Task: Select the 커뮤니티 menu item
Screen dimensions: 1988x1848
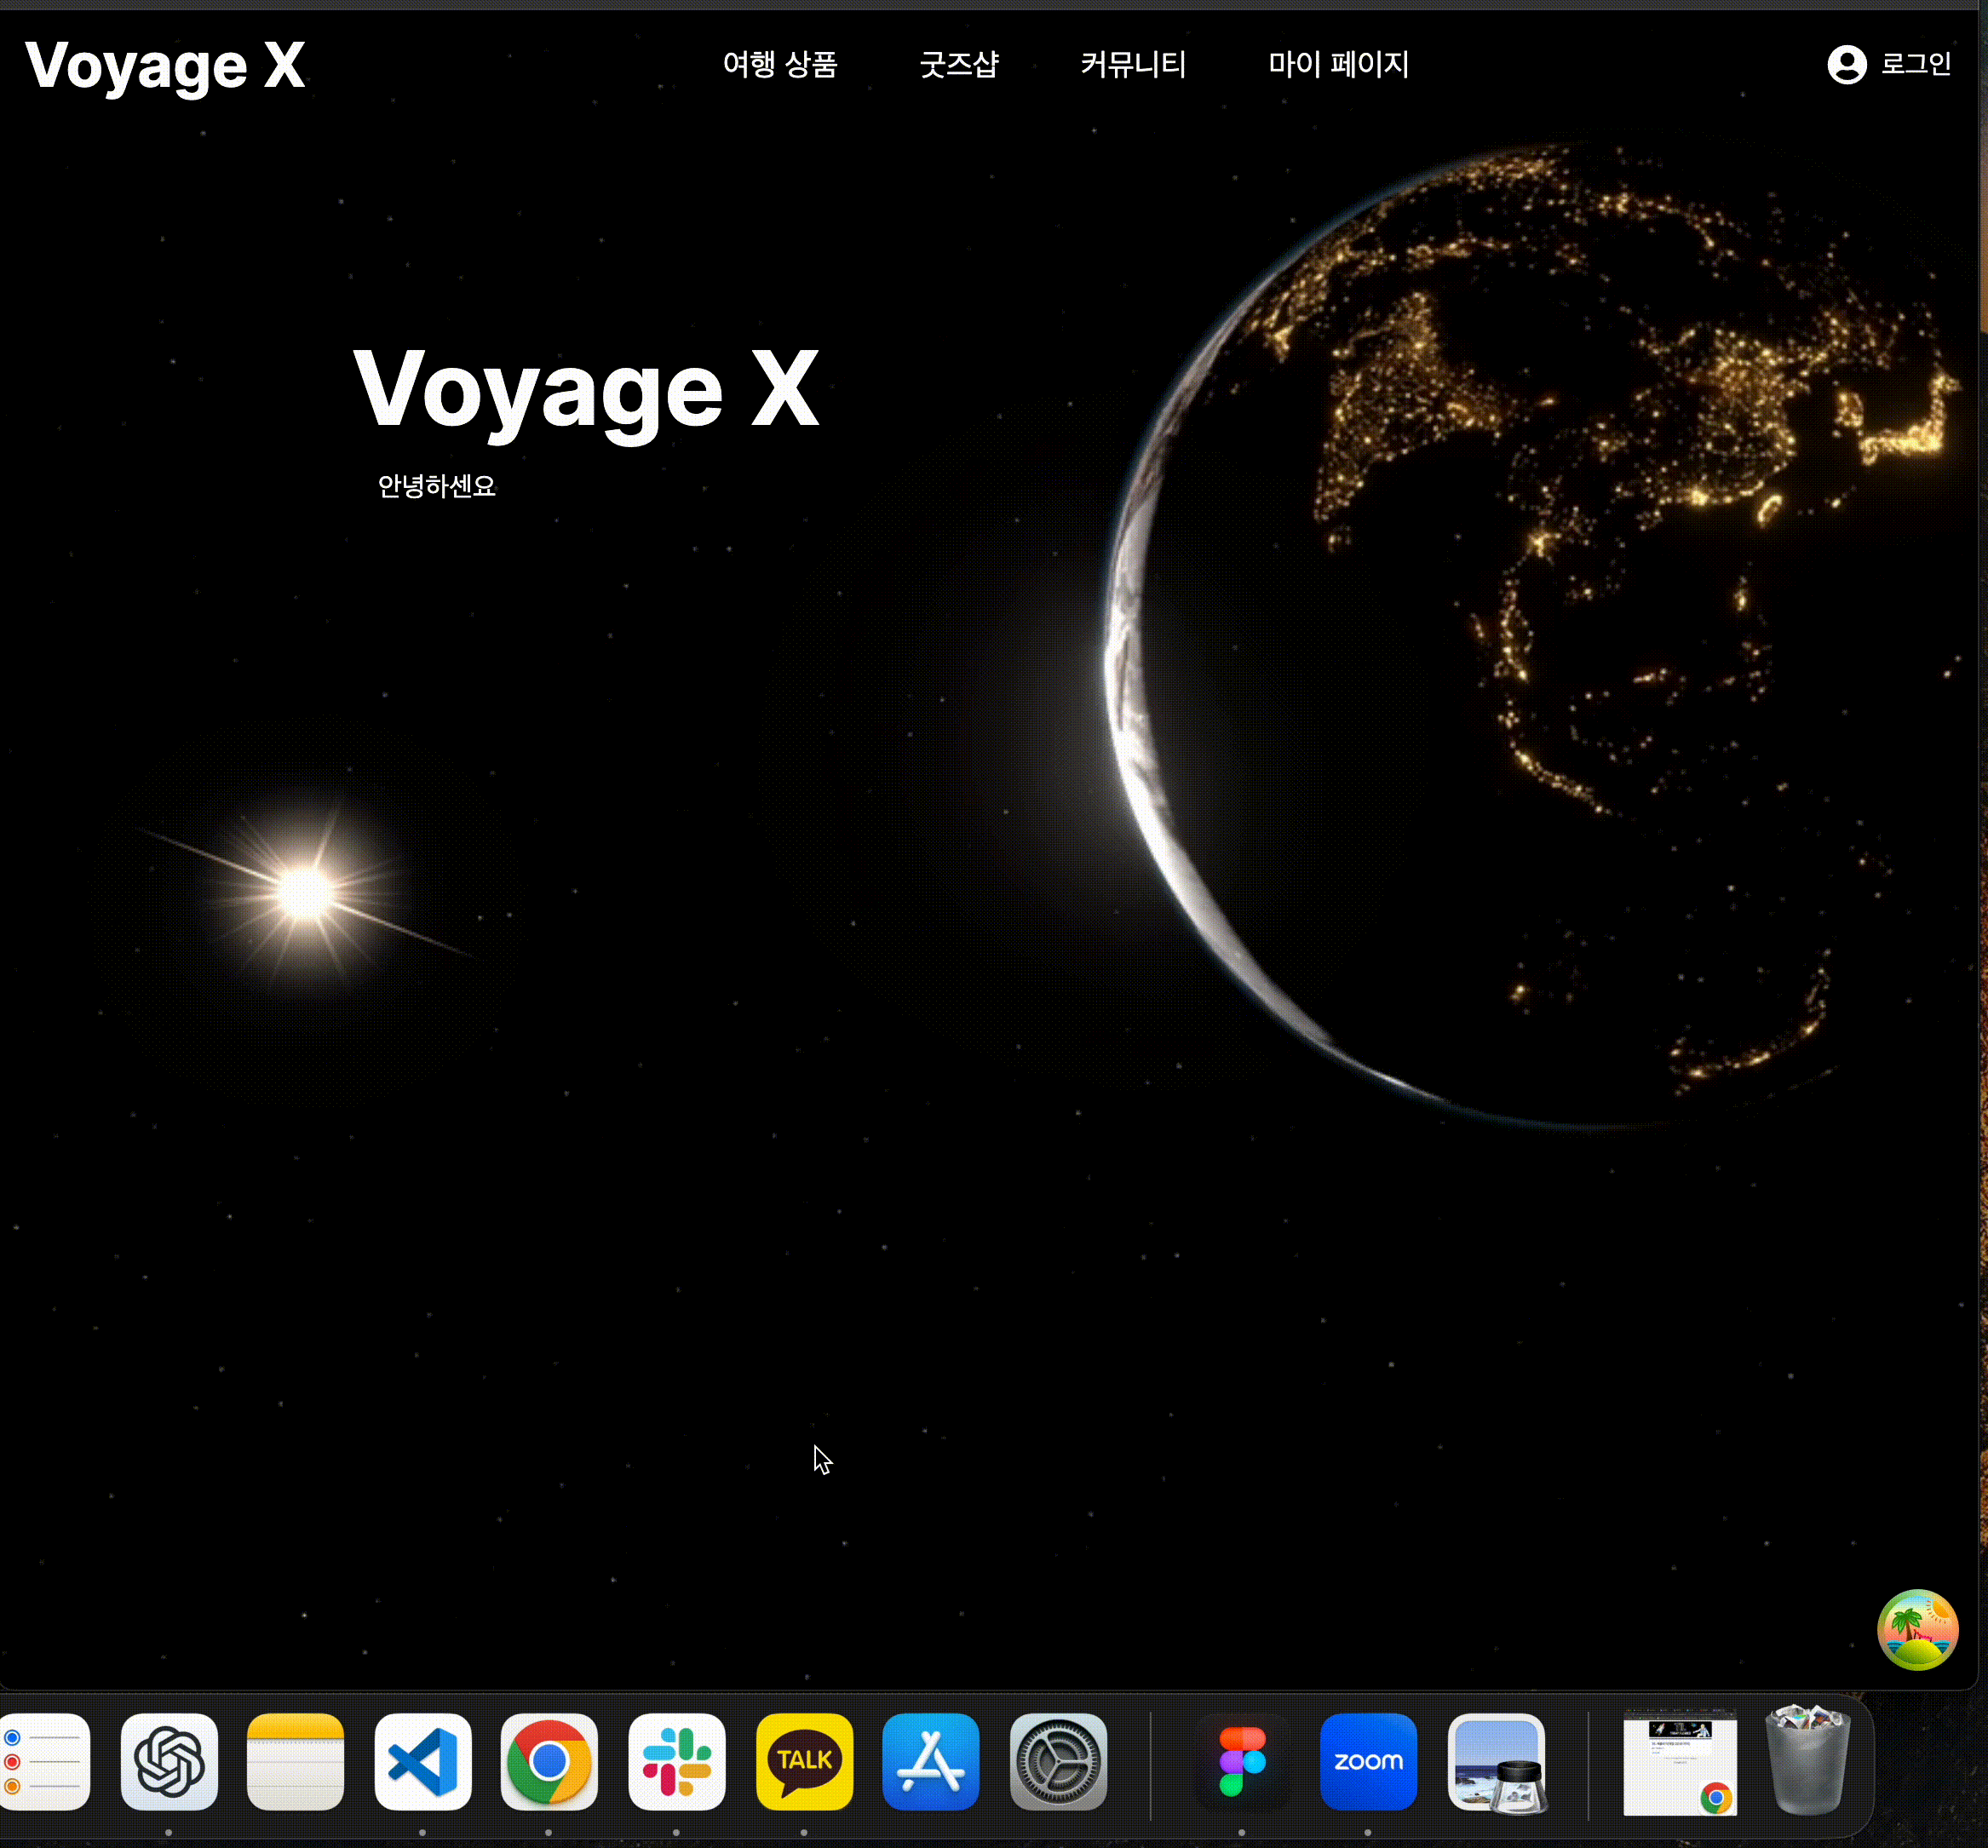Action: [1132, 65]
